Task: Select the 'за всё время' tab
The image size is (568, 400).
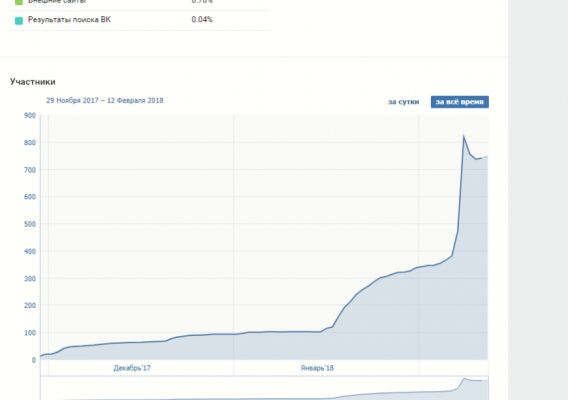Action: click(460, 102)
